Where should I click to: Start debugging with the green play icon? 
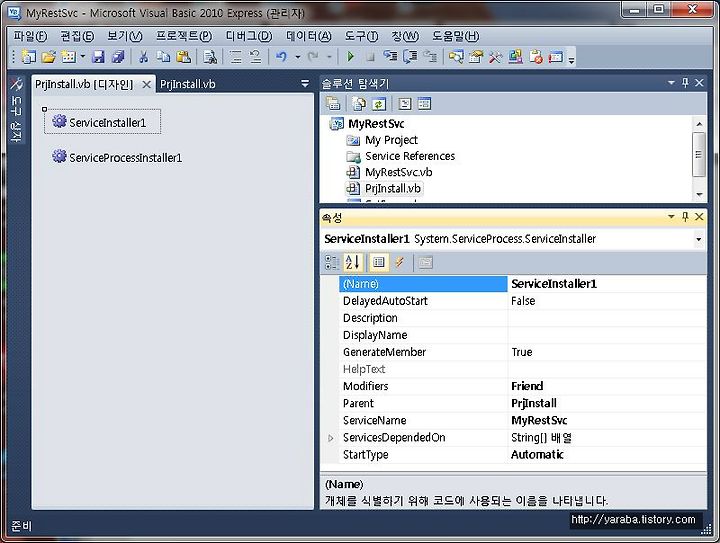(x=350, y=57)
